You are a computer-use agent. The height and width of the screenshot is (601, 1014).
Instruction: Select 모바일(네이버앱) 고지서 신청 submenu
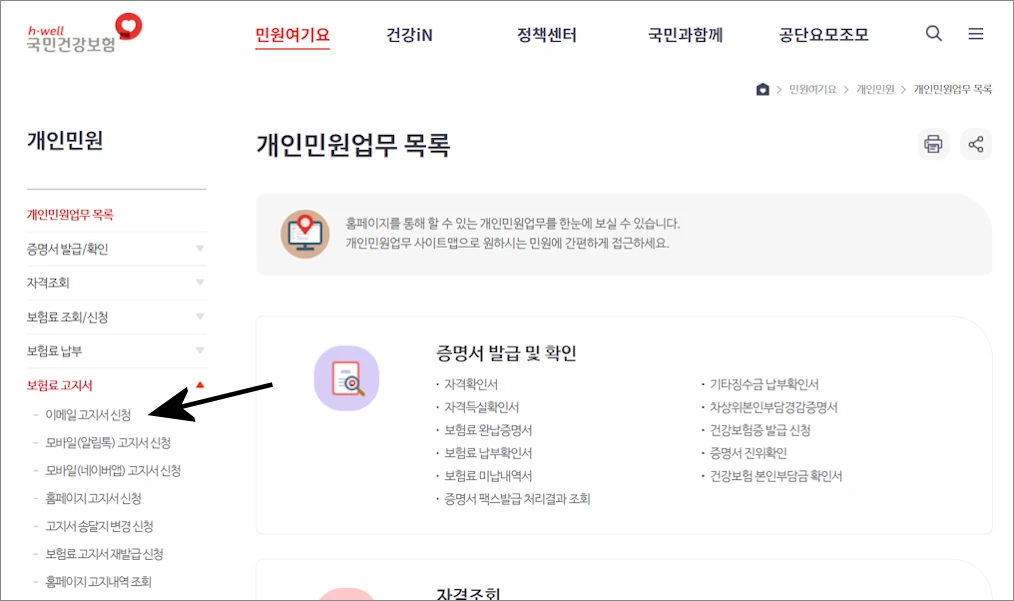(x=113, y=470)
